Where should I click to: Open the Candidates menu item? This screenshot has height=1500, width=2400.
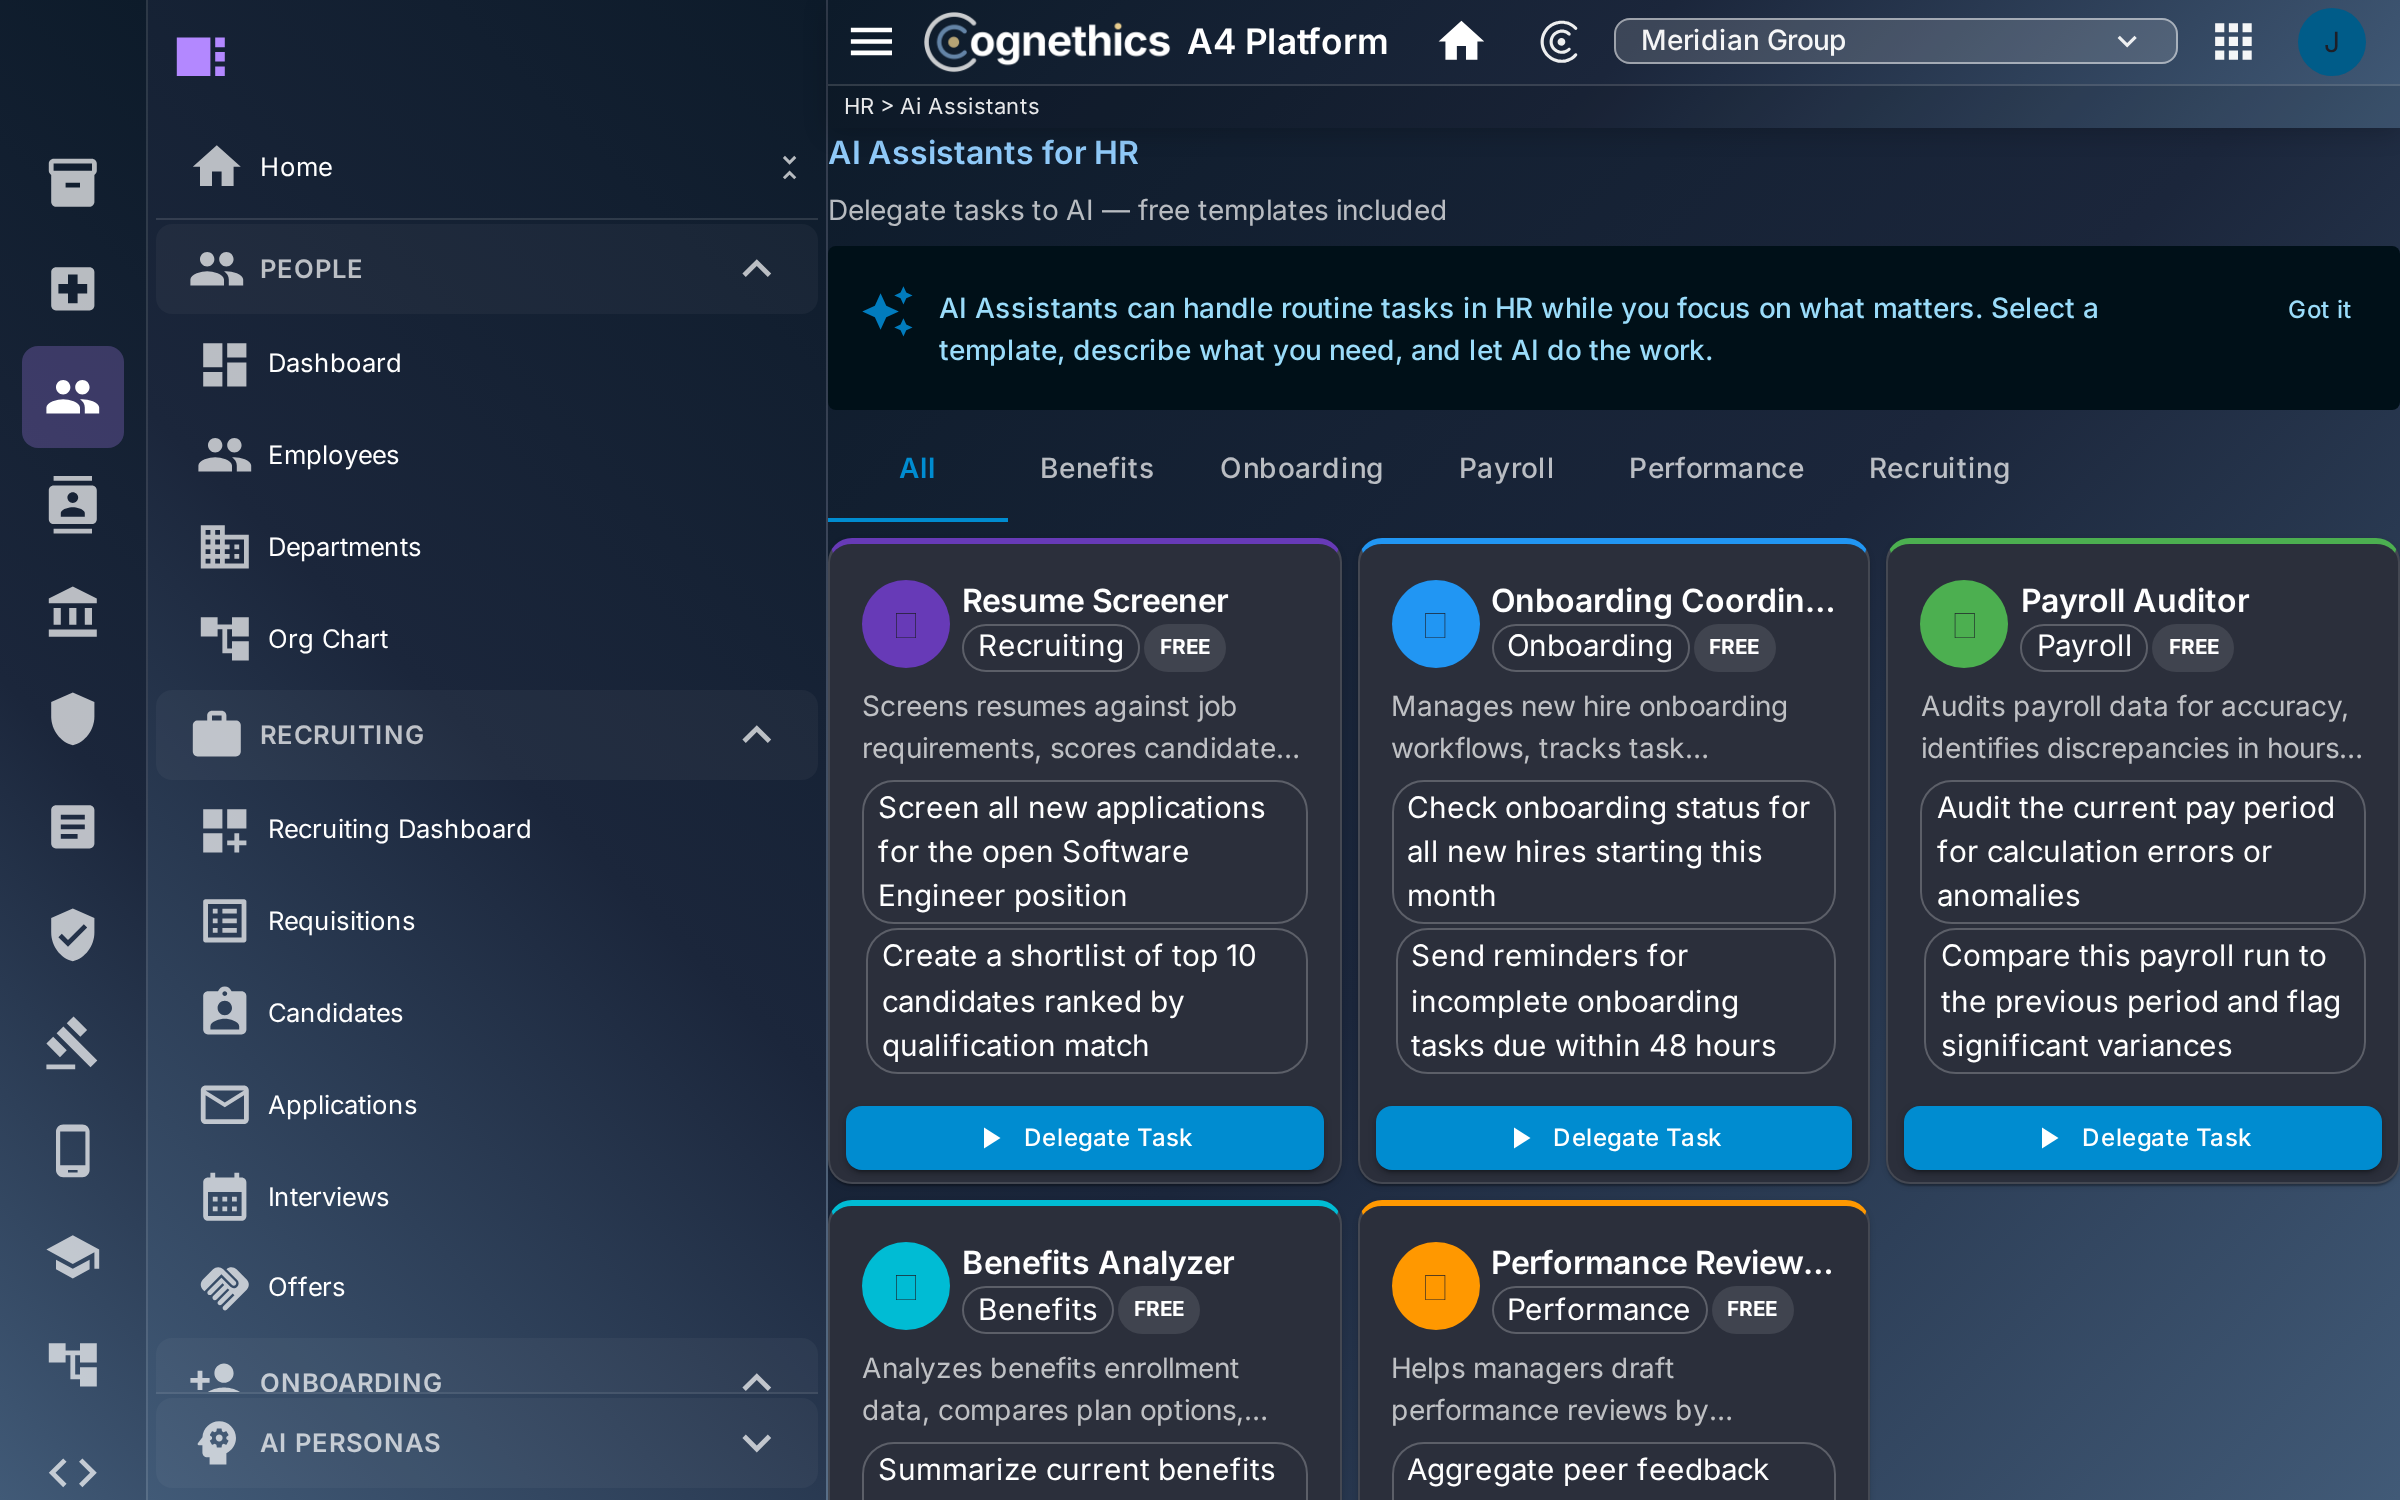(x=487, y=1013)
